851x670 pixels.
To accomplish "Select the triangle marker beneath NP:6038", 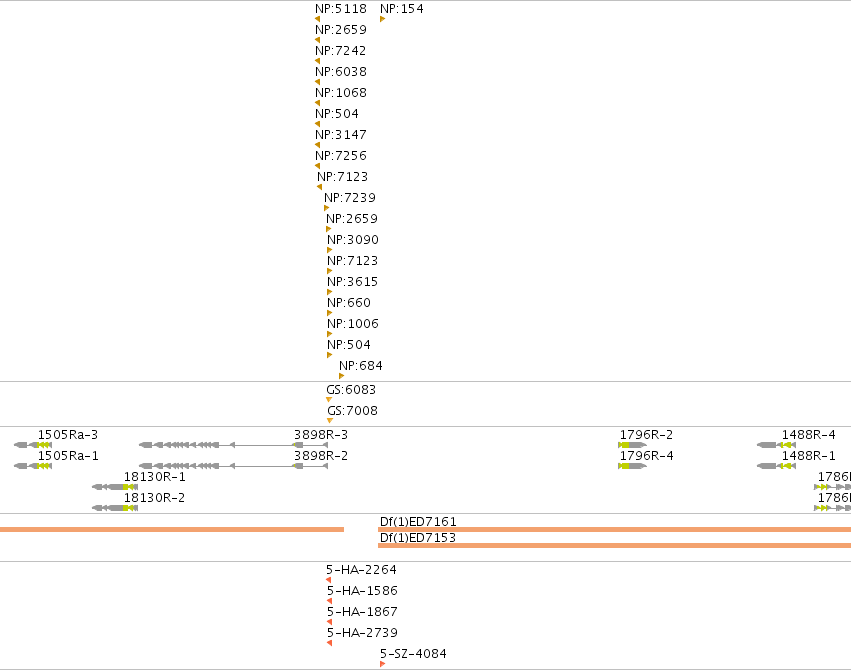I will [317, 82].
